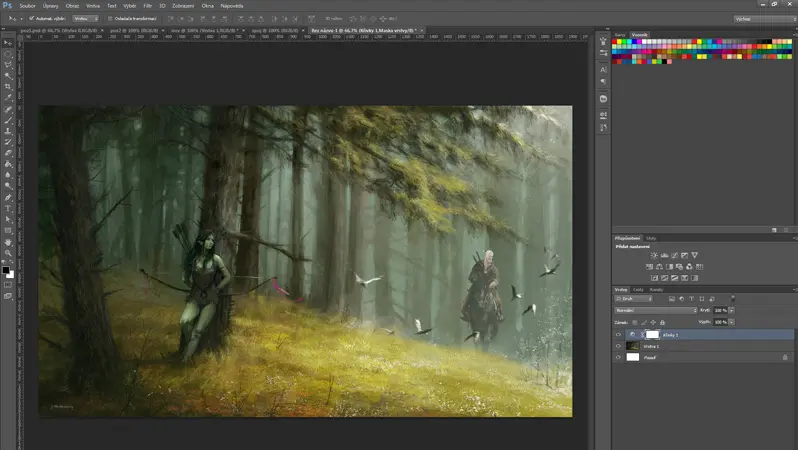Add a Channel Mixer adjustment layer
The height and width of the screenshot is (450, 798).
[x=689, y=267]
